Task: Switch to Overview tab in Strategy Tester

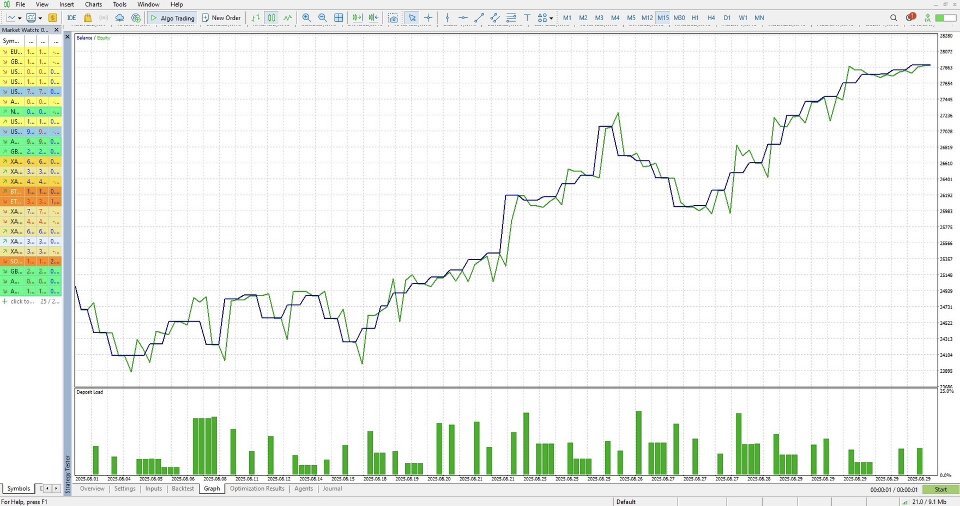Action: 92,489
